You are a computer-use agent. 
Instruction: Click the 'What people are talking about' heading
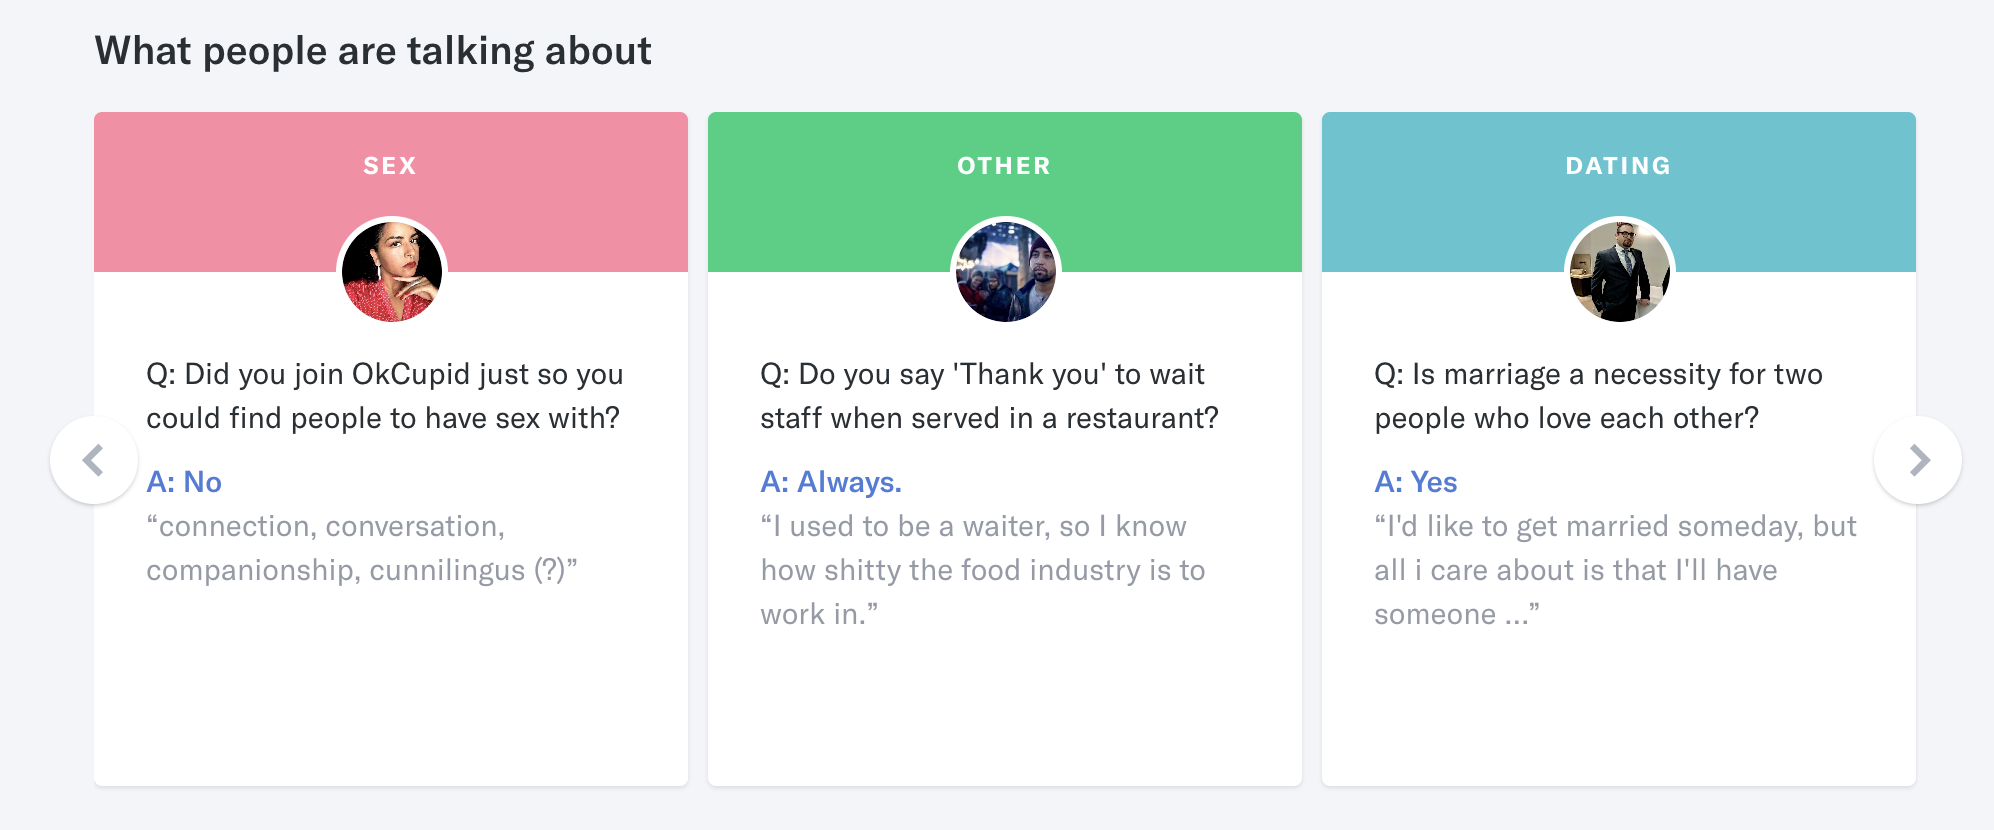point(373,51)
